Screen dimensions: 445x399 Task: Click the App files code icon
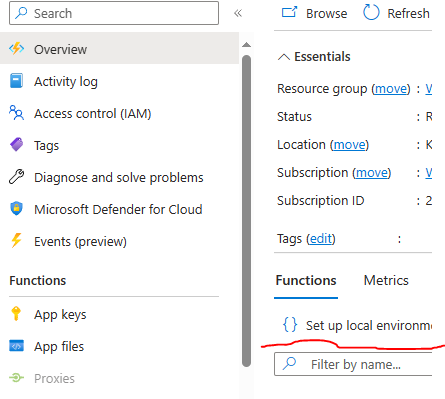[x=16, y=346]
